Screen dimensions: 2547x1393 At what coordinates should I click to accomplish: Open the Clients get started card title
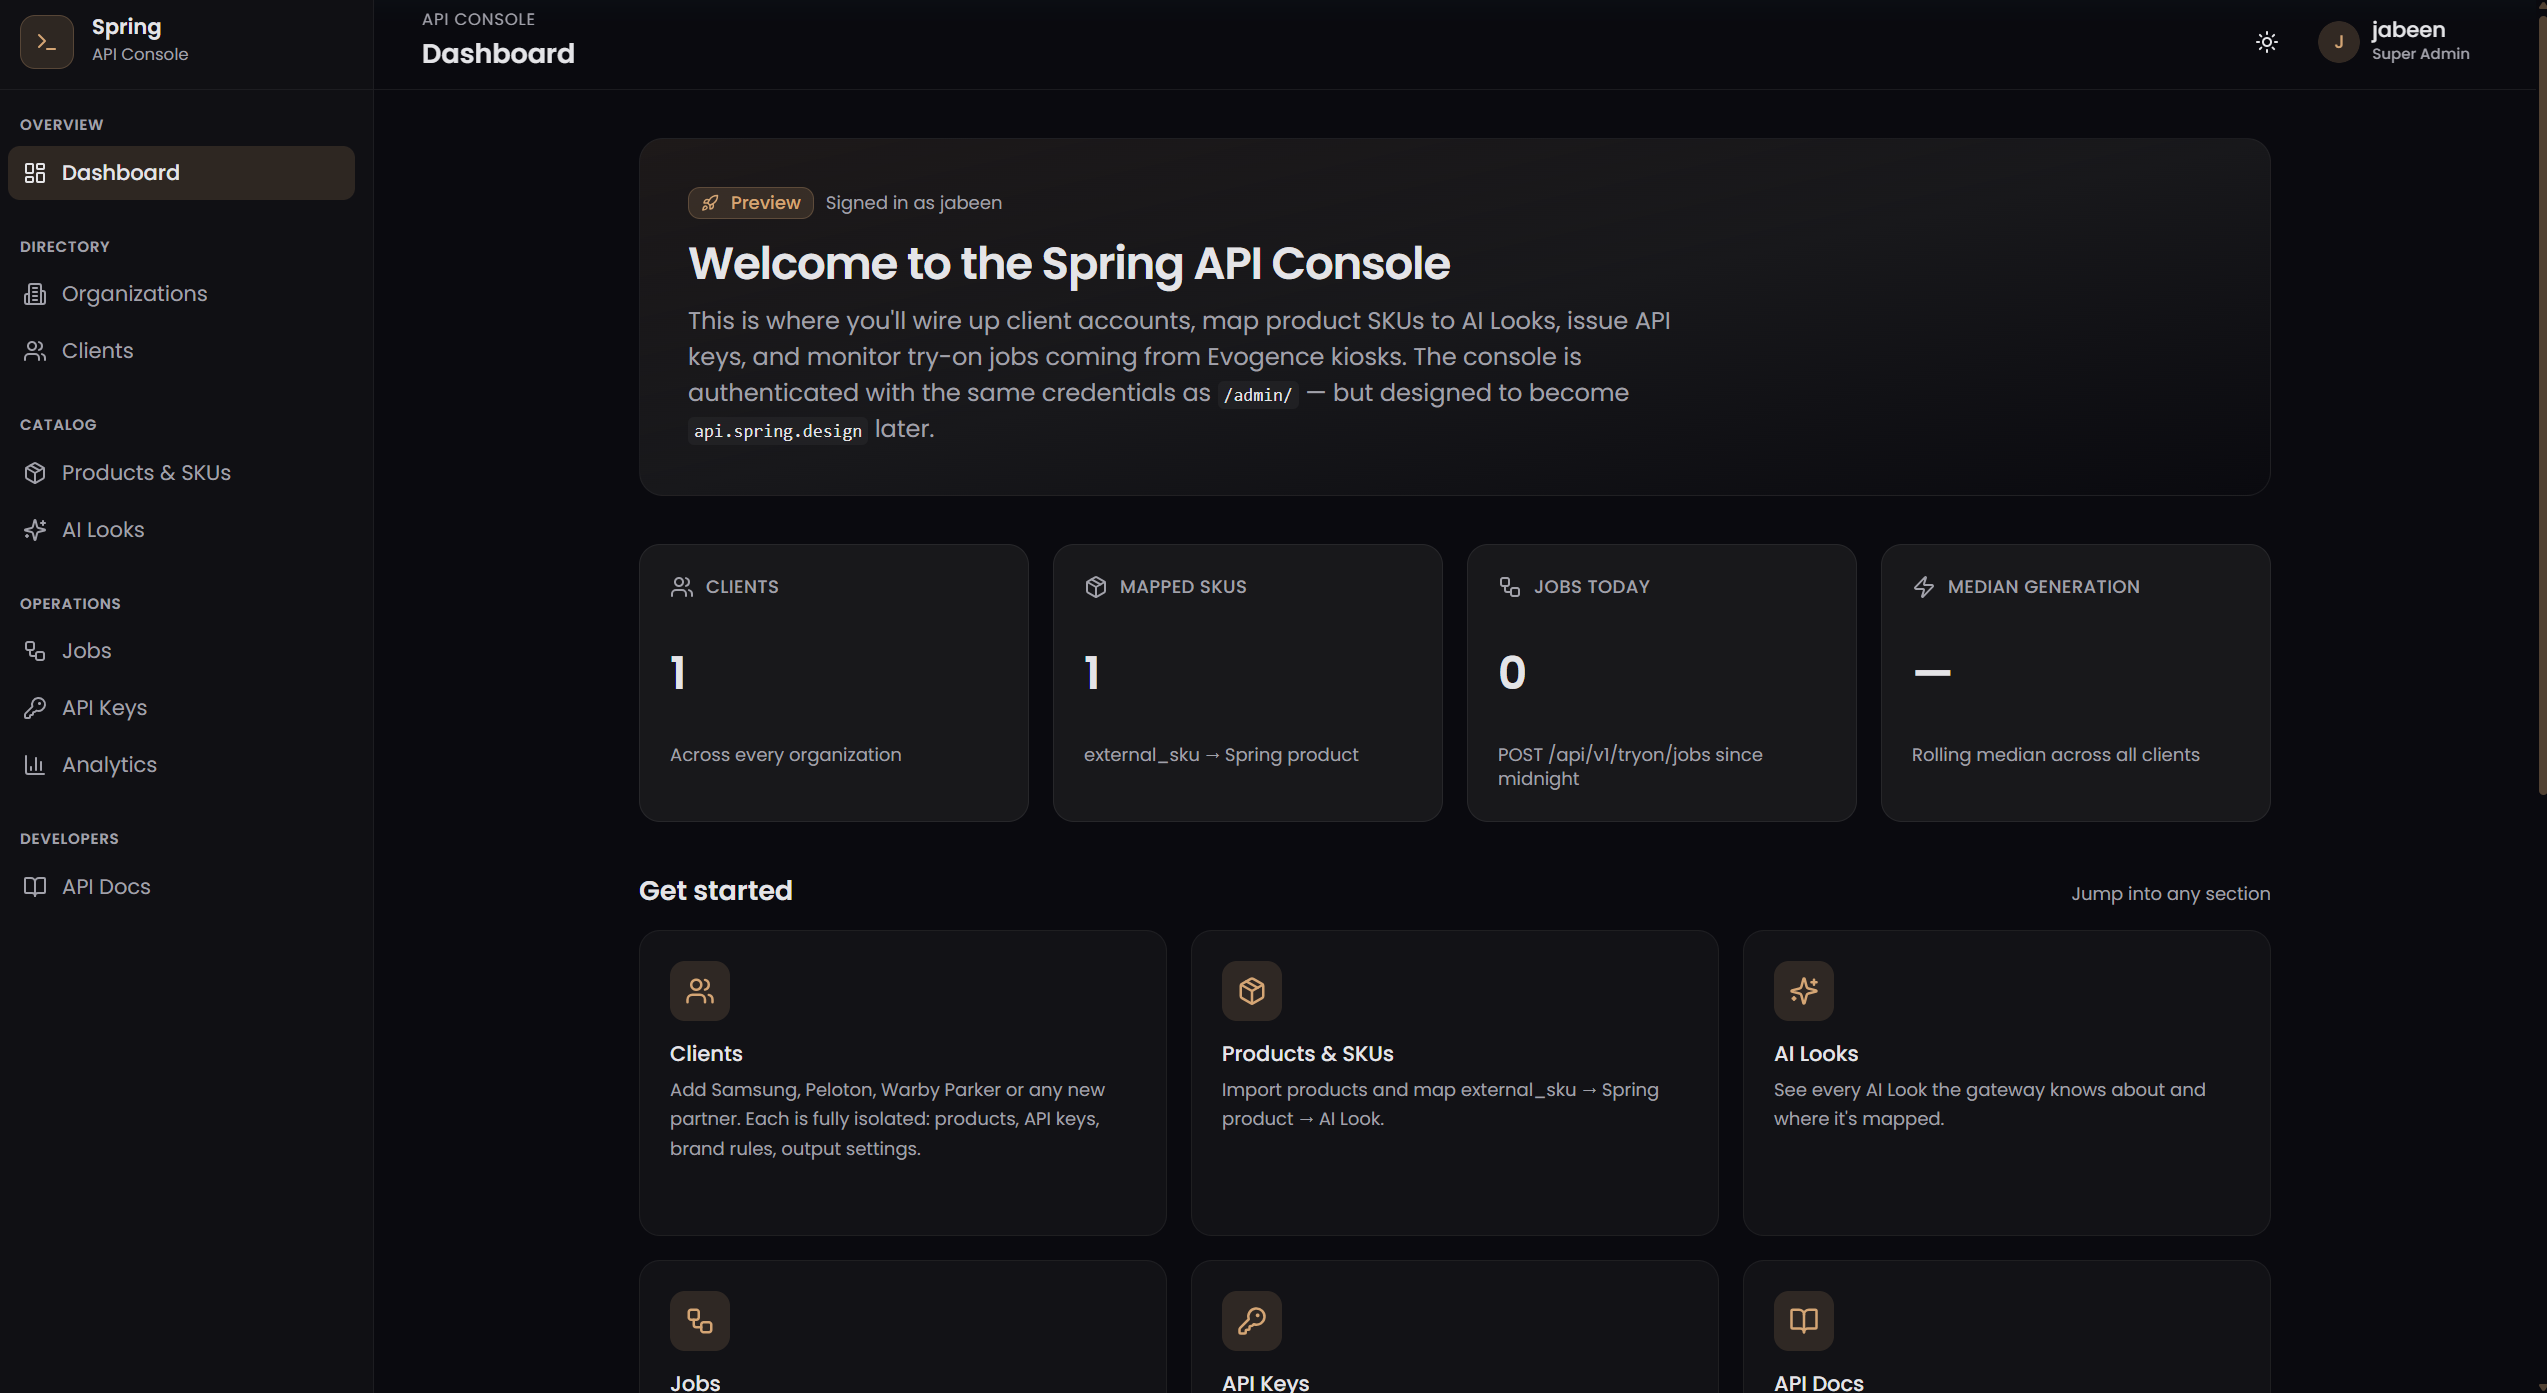tap(706, 1054)
